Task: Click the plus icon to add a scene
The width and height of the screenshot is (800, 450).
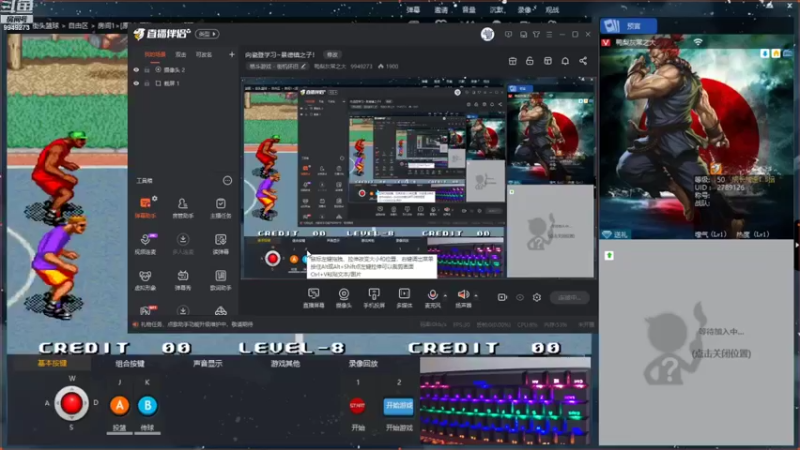Action: pos(232,54)
